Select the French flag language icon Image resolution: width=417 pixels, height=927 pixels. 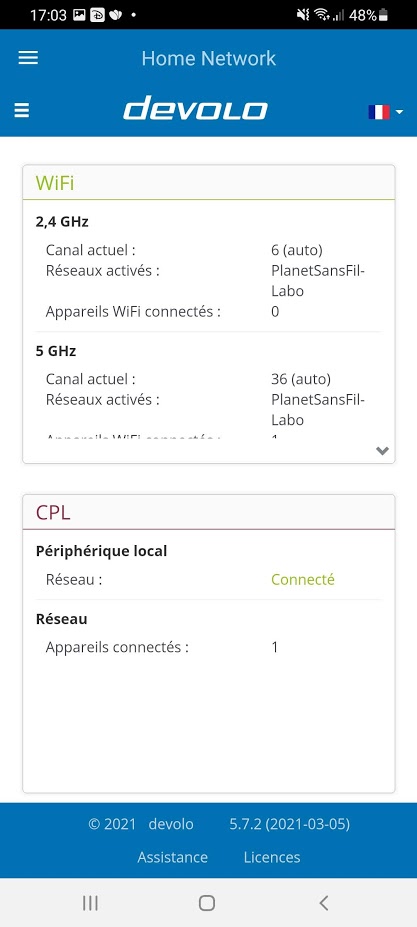coord(379,112)
